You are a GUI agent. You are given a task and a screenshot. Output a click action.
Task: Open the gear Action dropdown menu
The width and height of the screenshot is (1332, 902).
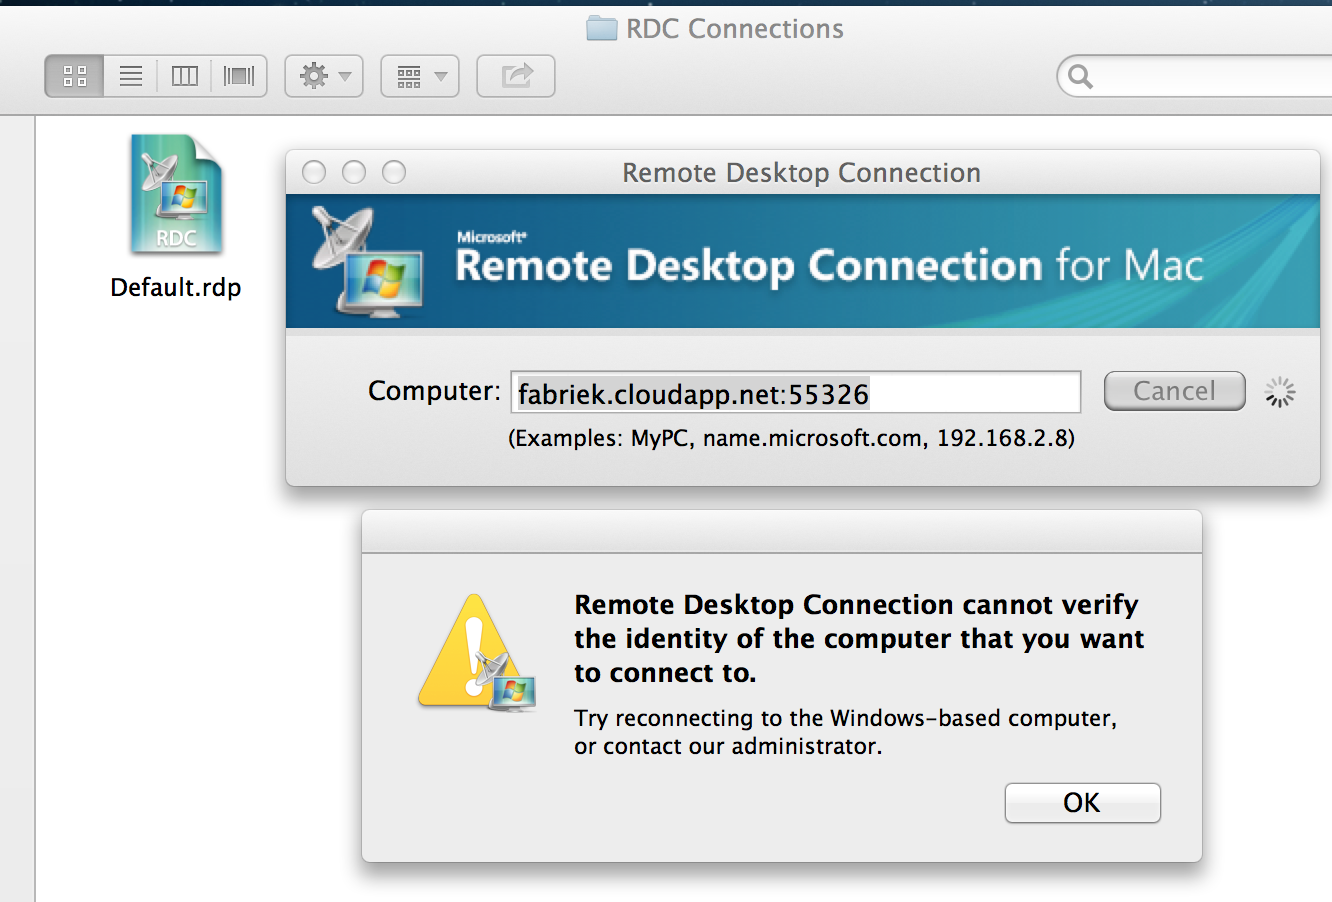pos(324,76)
